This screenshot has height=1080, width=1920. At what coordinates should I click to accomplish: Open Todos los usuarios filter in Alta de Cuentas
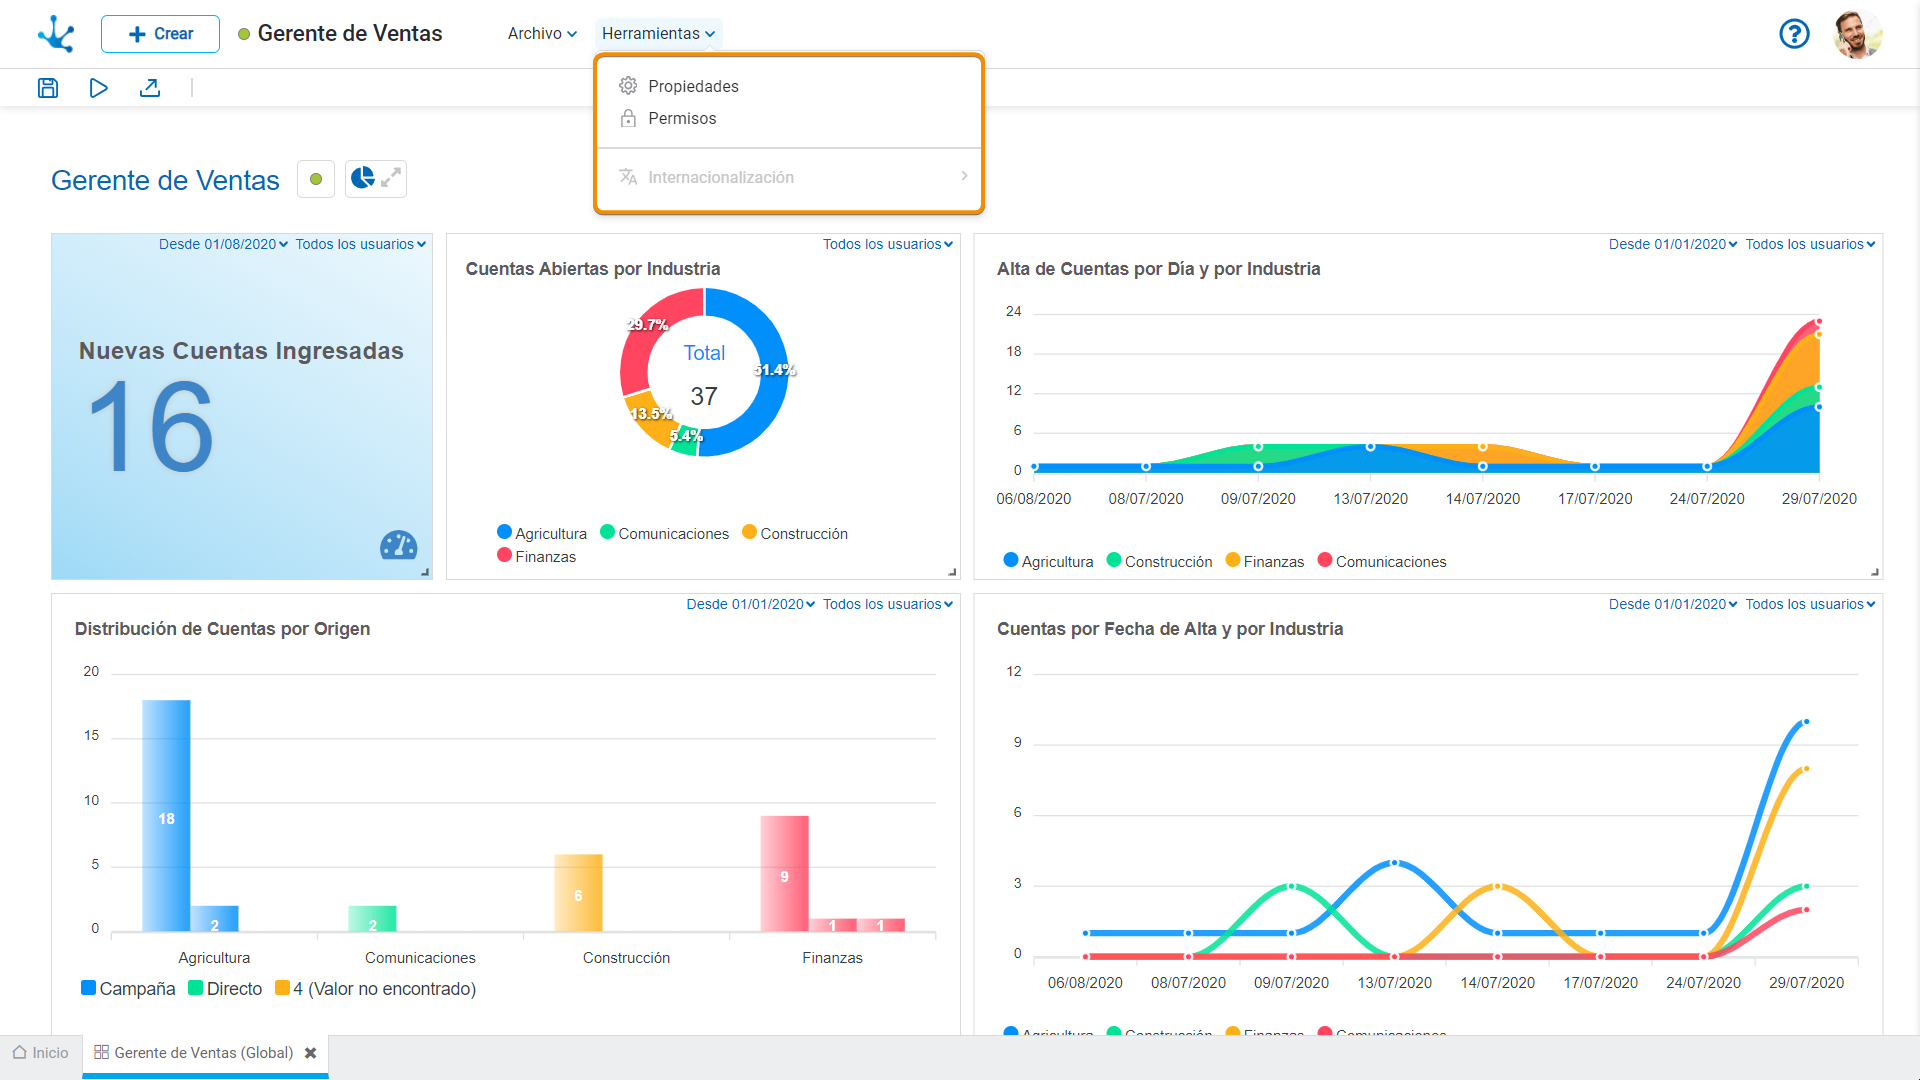1810,244
